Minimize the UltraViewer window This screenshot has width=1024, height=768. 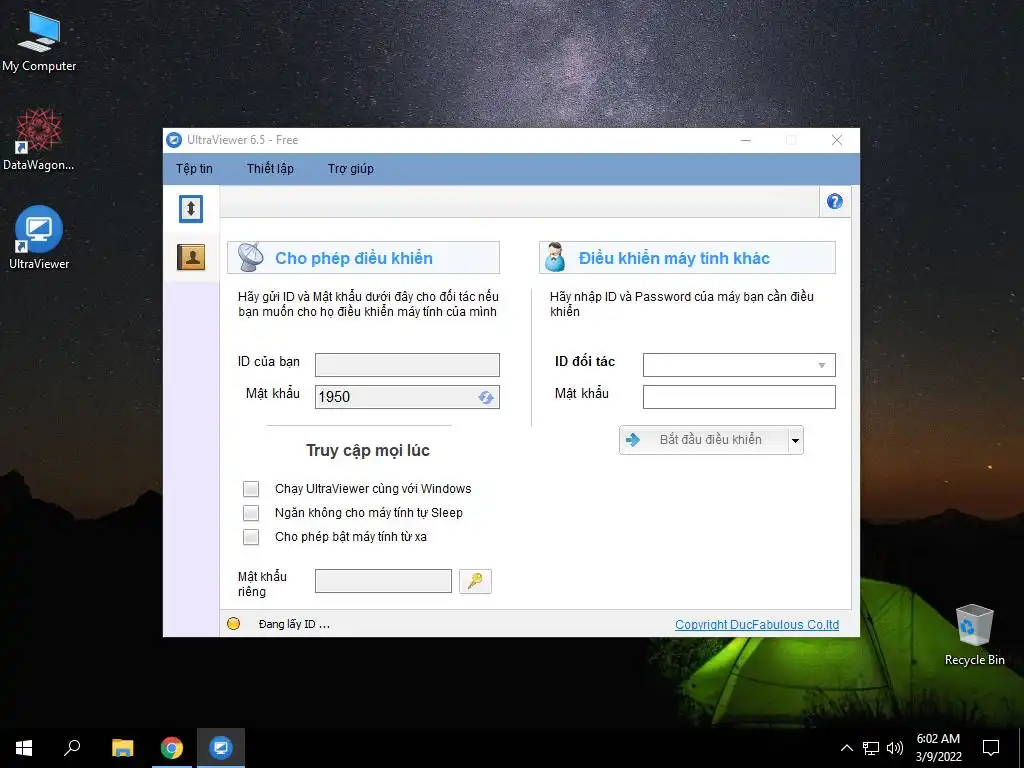746,140
